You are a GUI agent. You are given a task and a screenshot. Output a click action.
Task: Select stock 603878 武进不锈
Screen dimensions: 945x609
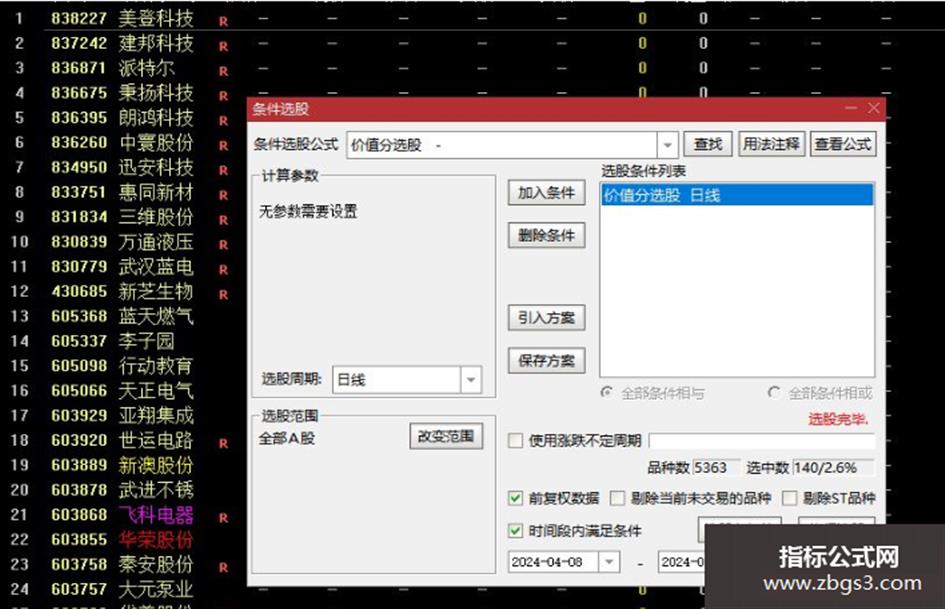point(122,490)
